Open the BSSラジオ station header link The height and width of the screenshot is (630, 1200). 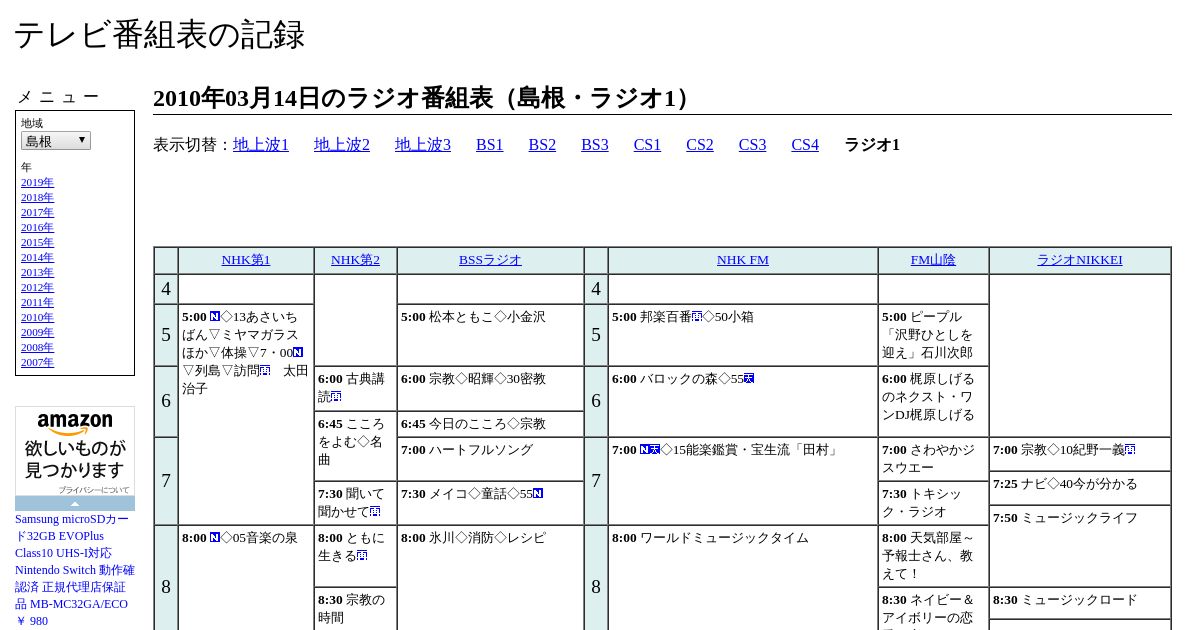point(490,260)
